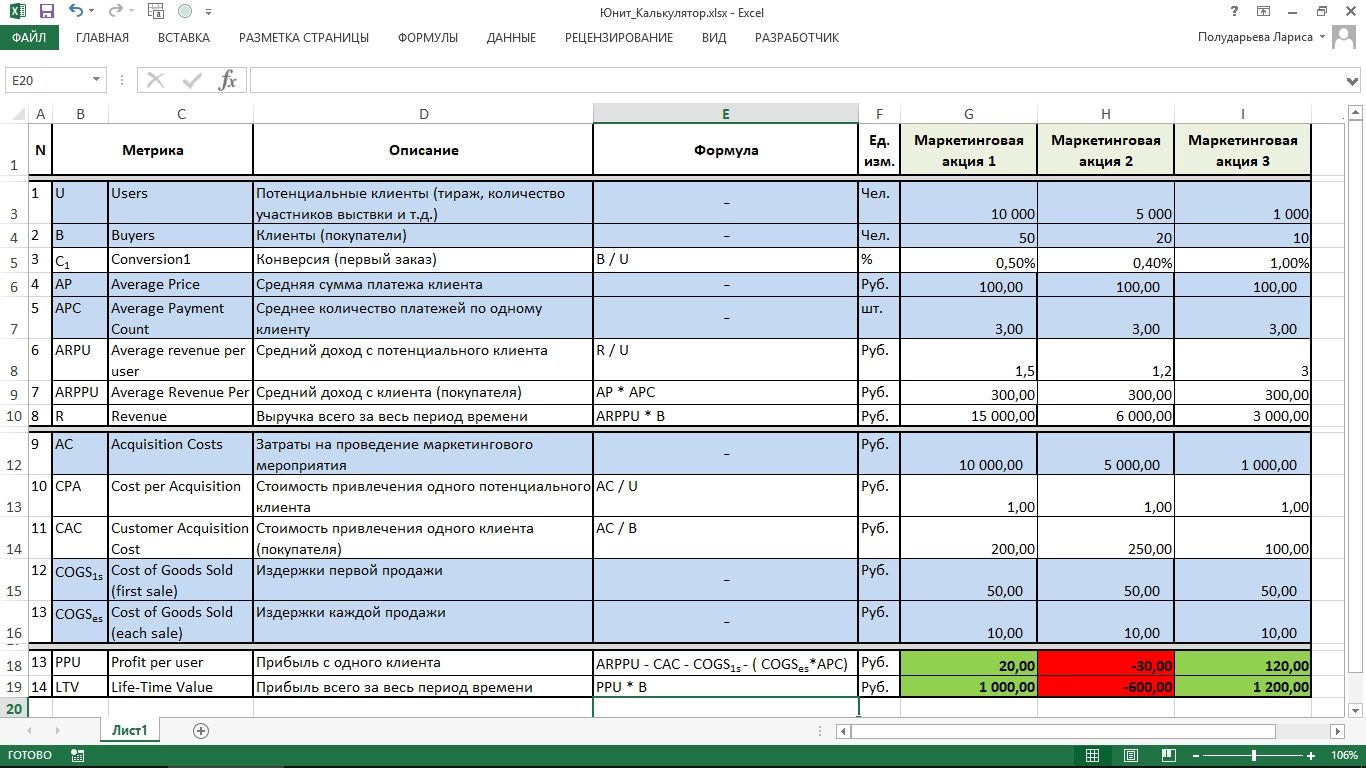
Task: Open the Name Box dropdown arrow
Action: 97,80
